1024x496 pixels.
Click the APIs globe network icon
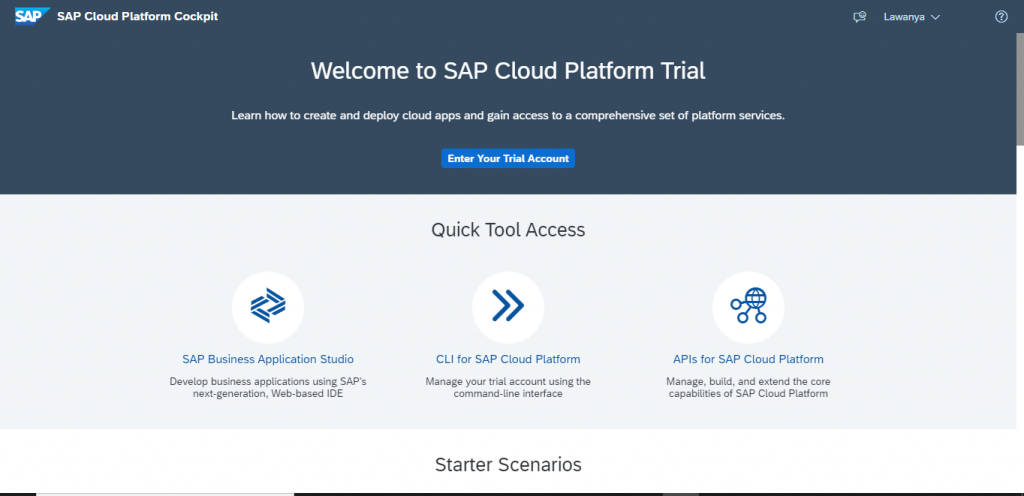click(x=748, y=307)
